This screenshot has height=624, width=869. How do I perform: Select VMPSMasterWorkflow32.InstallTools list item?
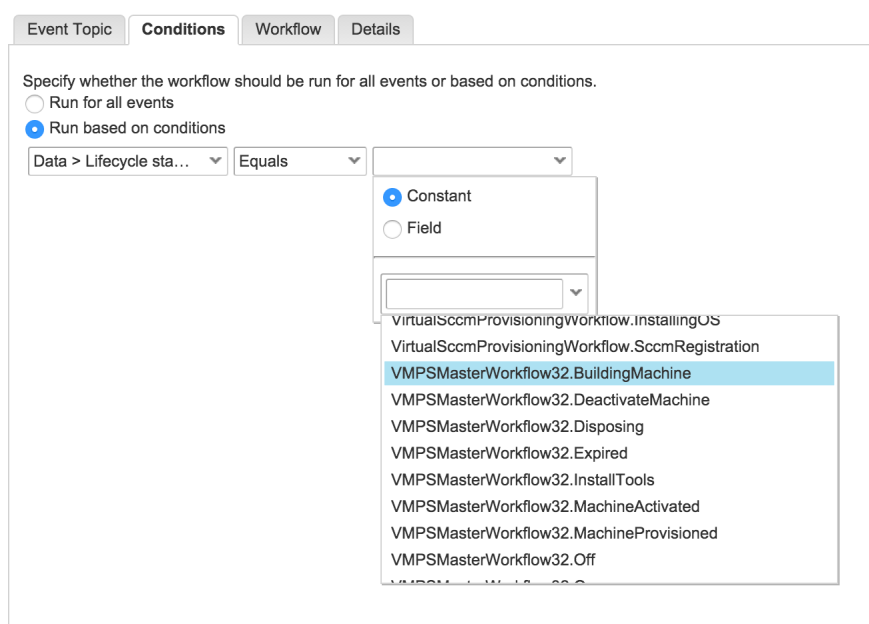point(522,480)
